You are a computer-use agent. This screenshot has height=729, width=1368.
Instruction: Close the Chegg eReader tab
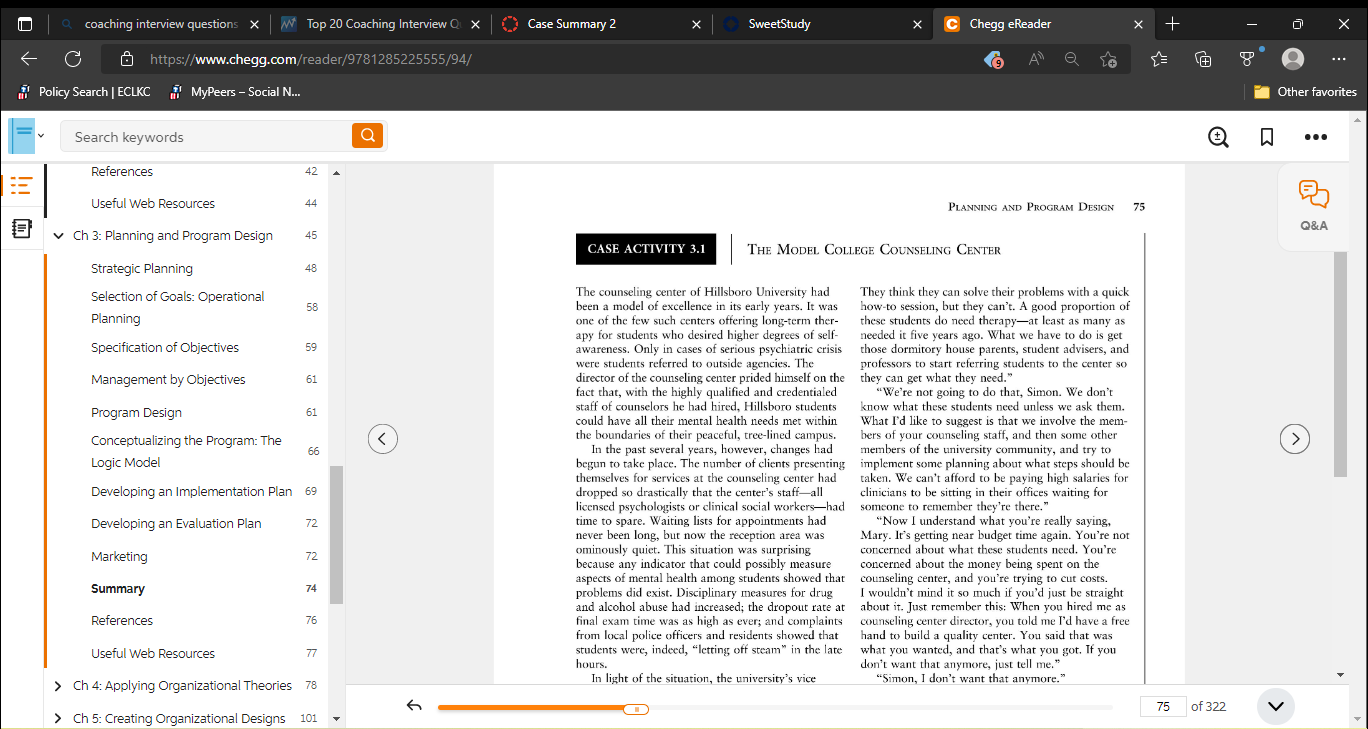click(1138, 24)
